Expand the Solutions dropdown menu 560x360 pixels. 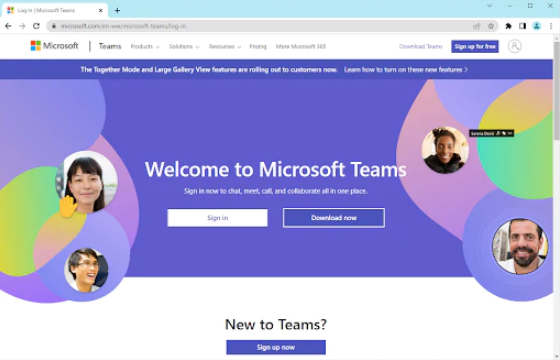pos(184,46)
